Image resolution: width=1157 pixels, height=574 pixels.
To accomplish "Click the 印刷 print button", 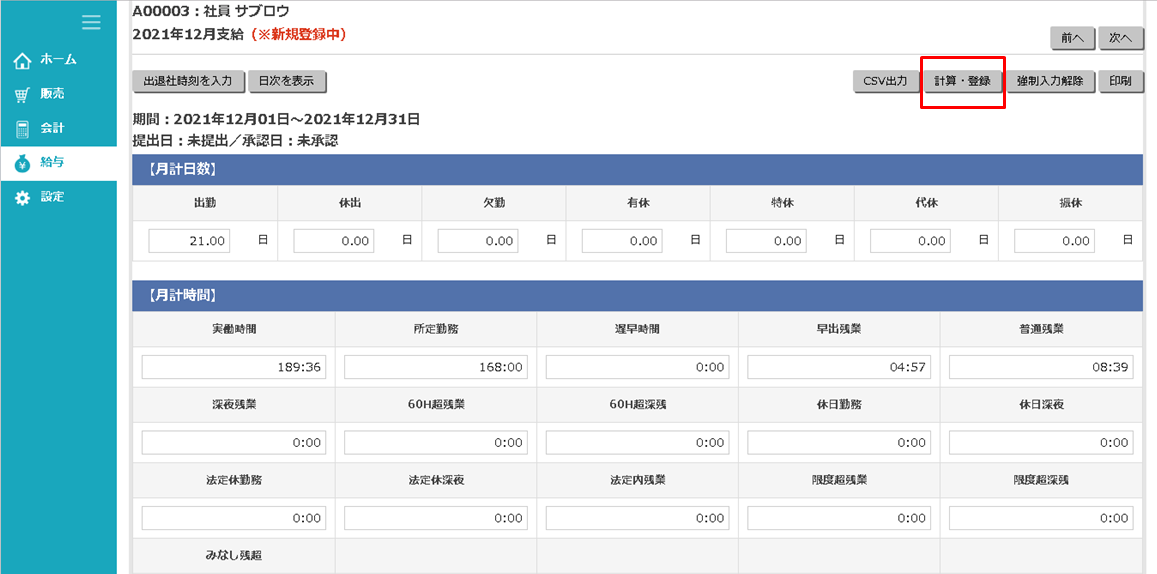I will click(x=1120, y=82).
